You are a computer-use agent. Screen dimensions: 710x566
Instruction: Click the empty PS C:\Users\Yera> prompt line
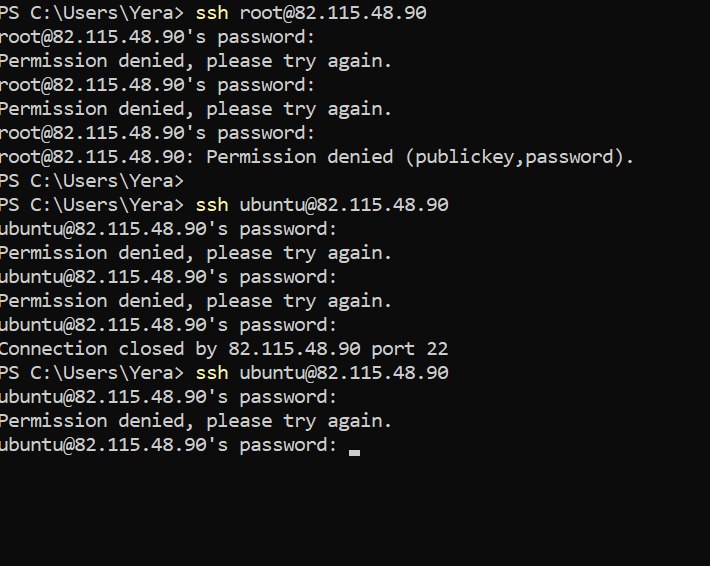(x=92, y=181)
